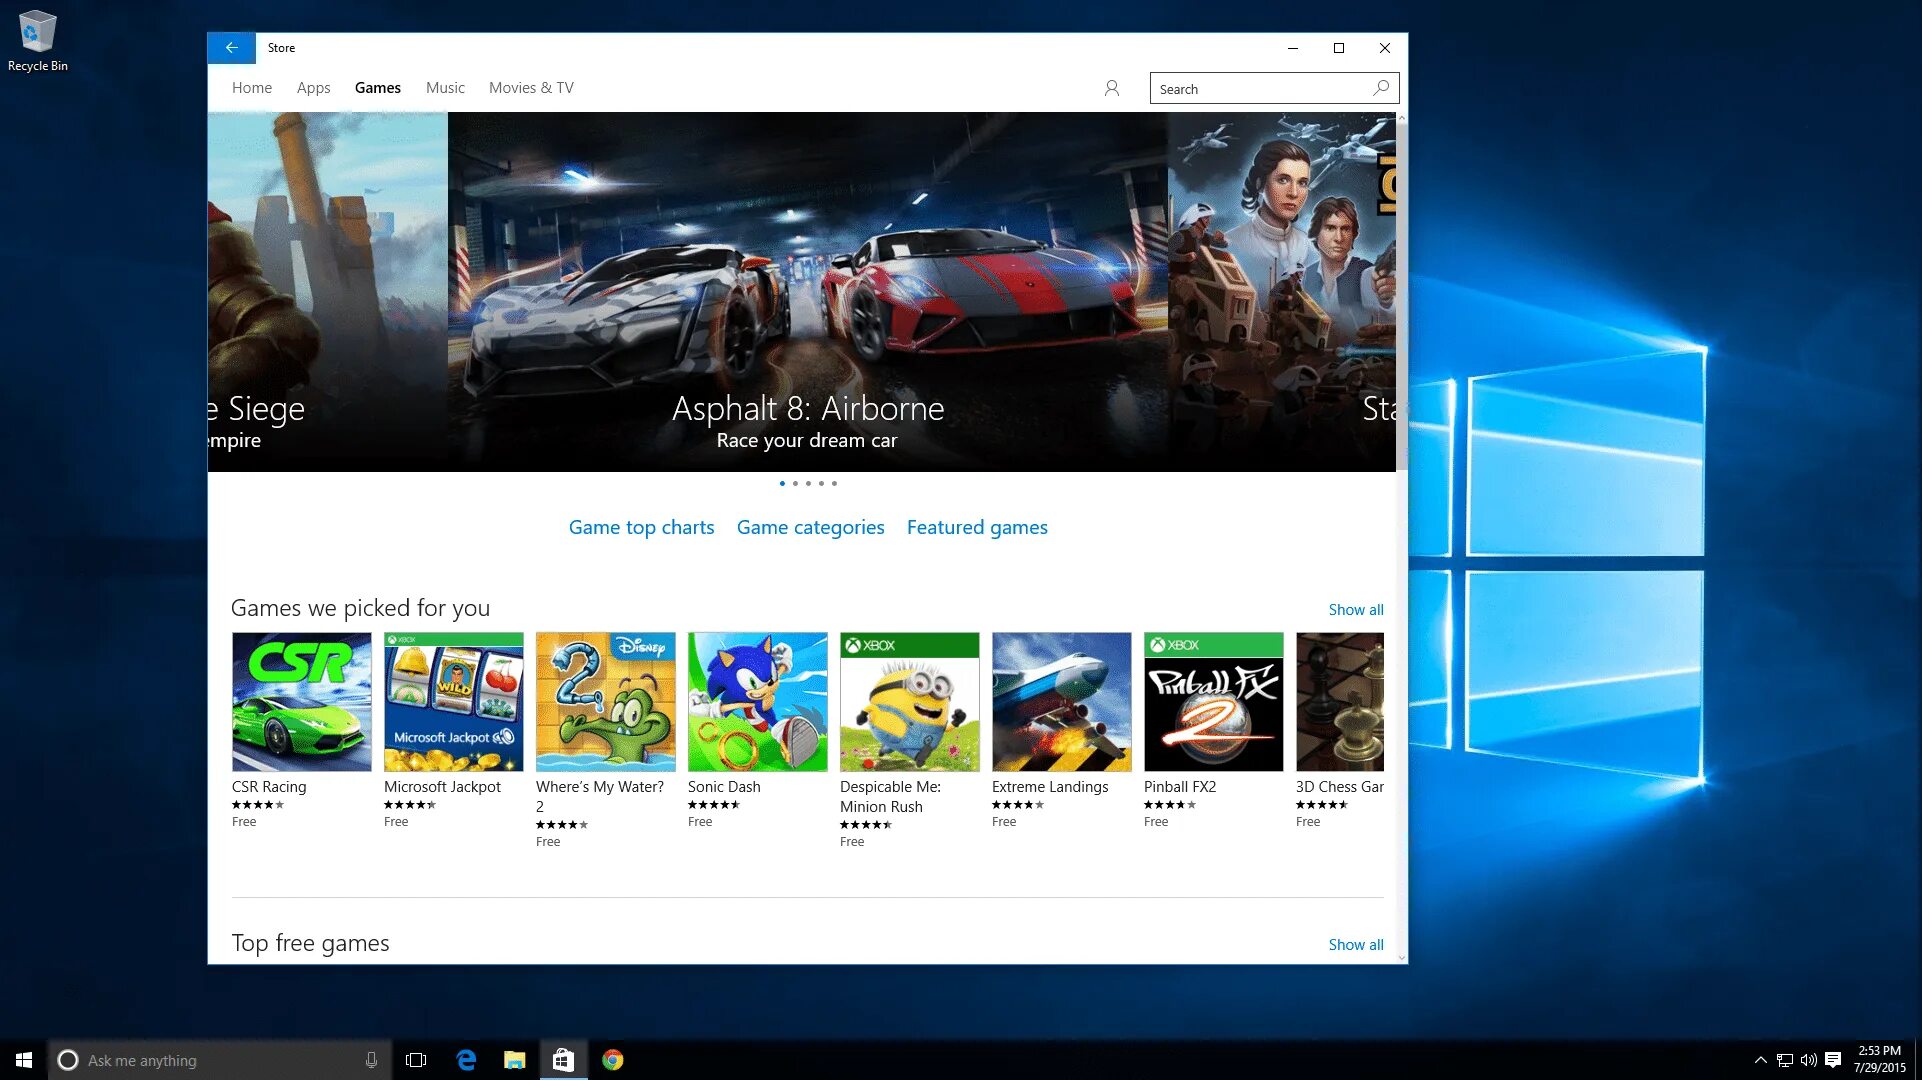This screenshot has width=1922, height=1080.
Task: Open Microsoft Edge from the taskbar
Action: point(466,1060)
